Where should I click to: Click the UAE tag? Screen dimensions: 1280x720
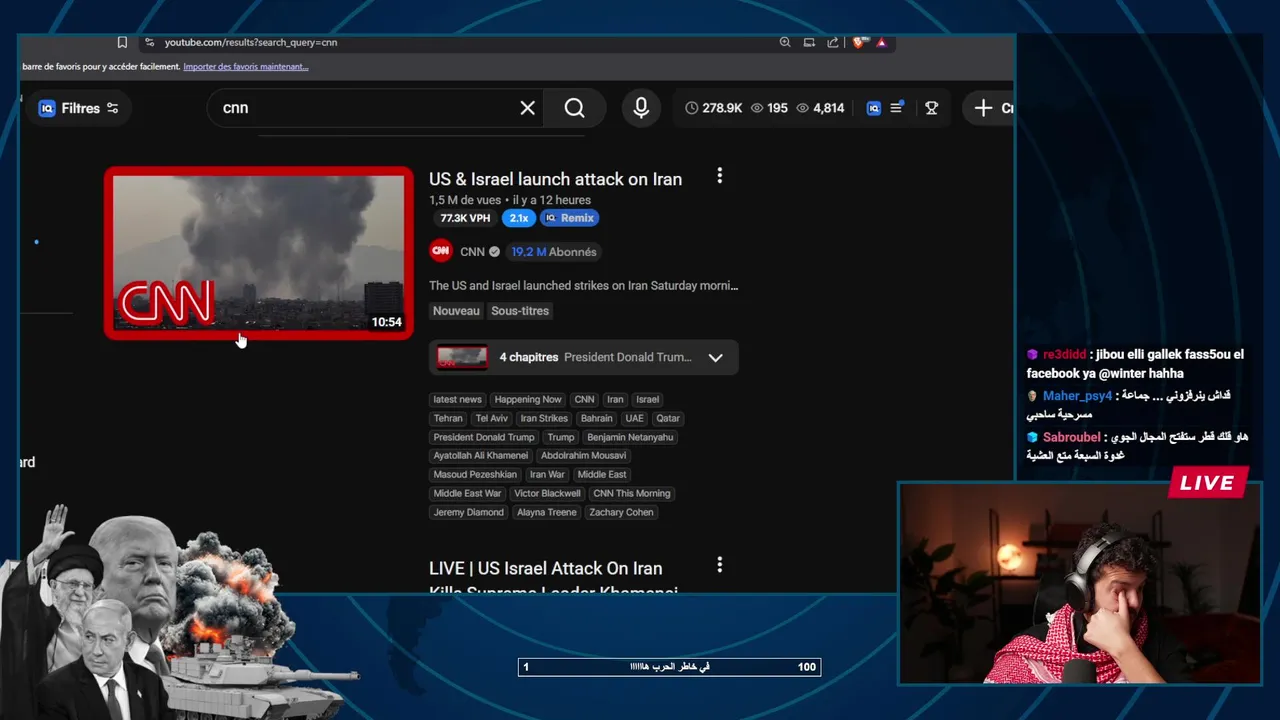click(x=634, y=418)
